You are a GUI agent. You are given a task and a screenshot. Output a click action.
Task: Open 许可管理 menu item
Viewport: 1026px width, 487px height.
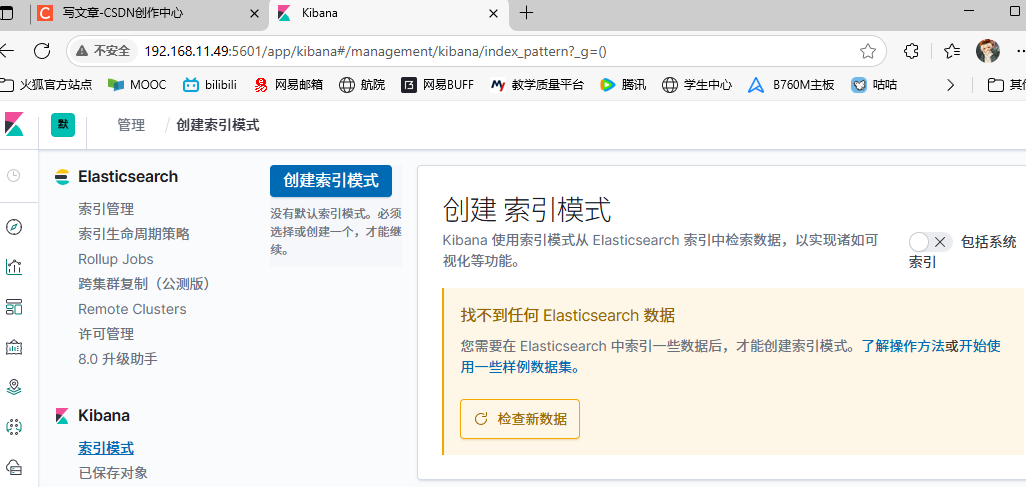click(x=106, y=334)
